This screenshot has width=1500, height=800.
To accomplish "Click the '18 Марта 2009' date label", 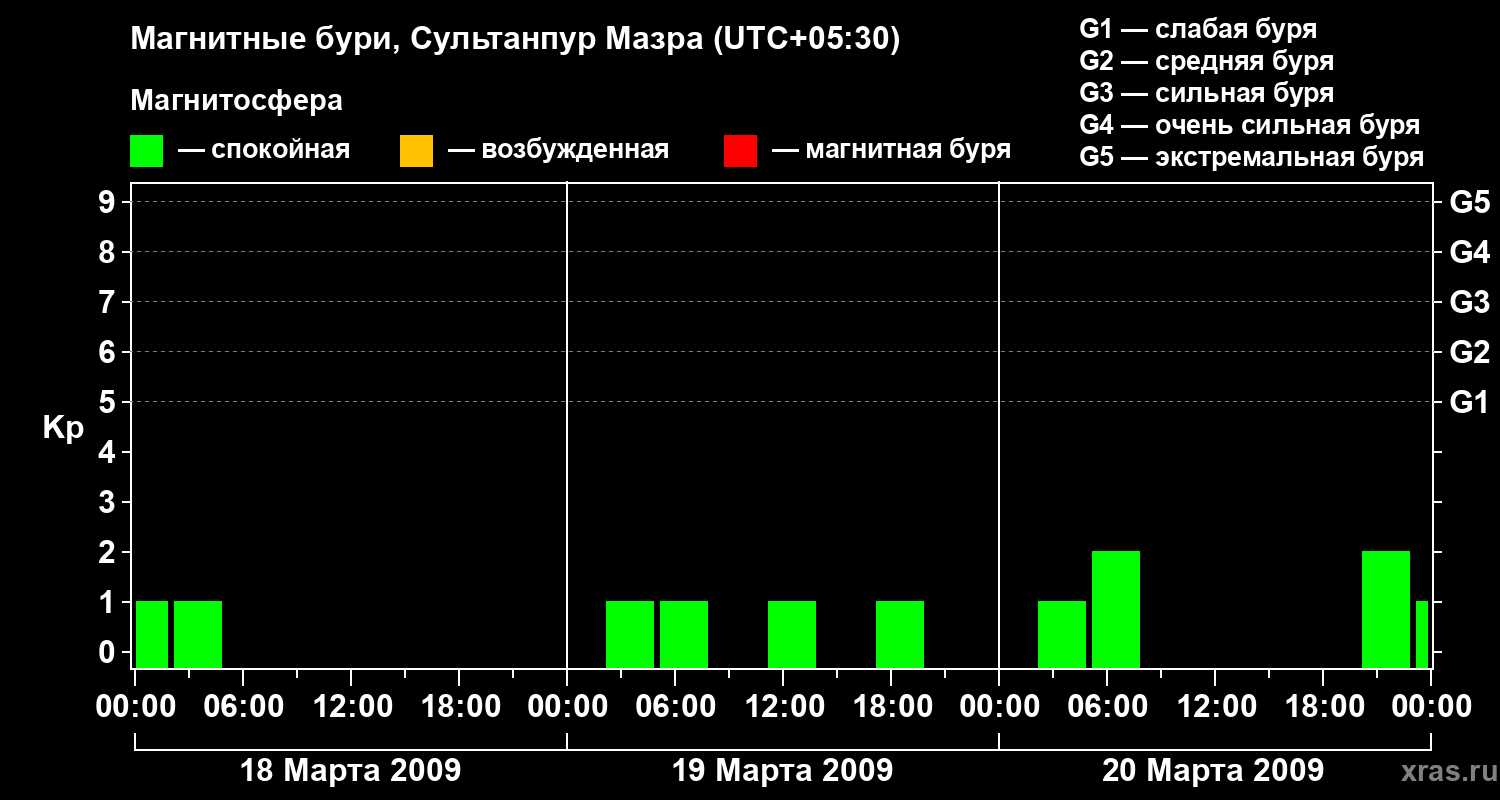I will pyautogui.click(x=351, y=771).
